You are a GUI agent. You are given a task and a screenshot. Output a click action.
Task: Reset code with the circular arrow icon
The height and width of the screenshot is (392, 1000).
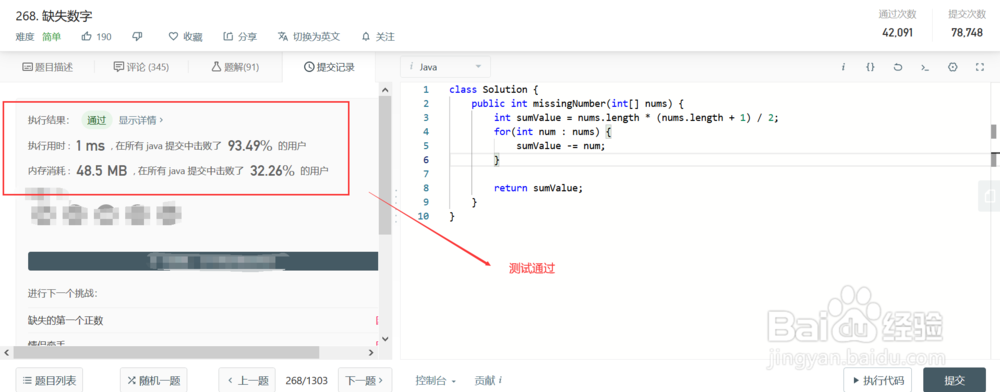897,67
